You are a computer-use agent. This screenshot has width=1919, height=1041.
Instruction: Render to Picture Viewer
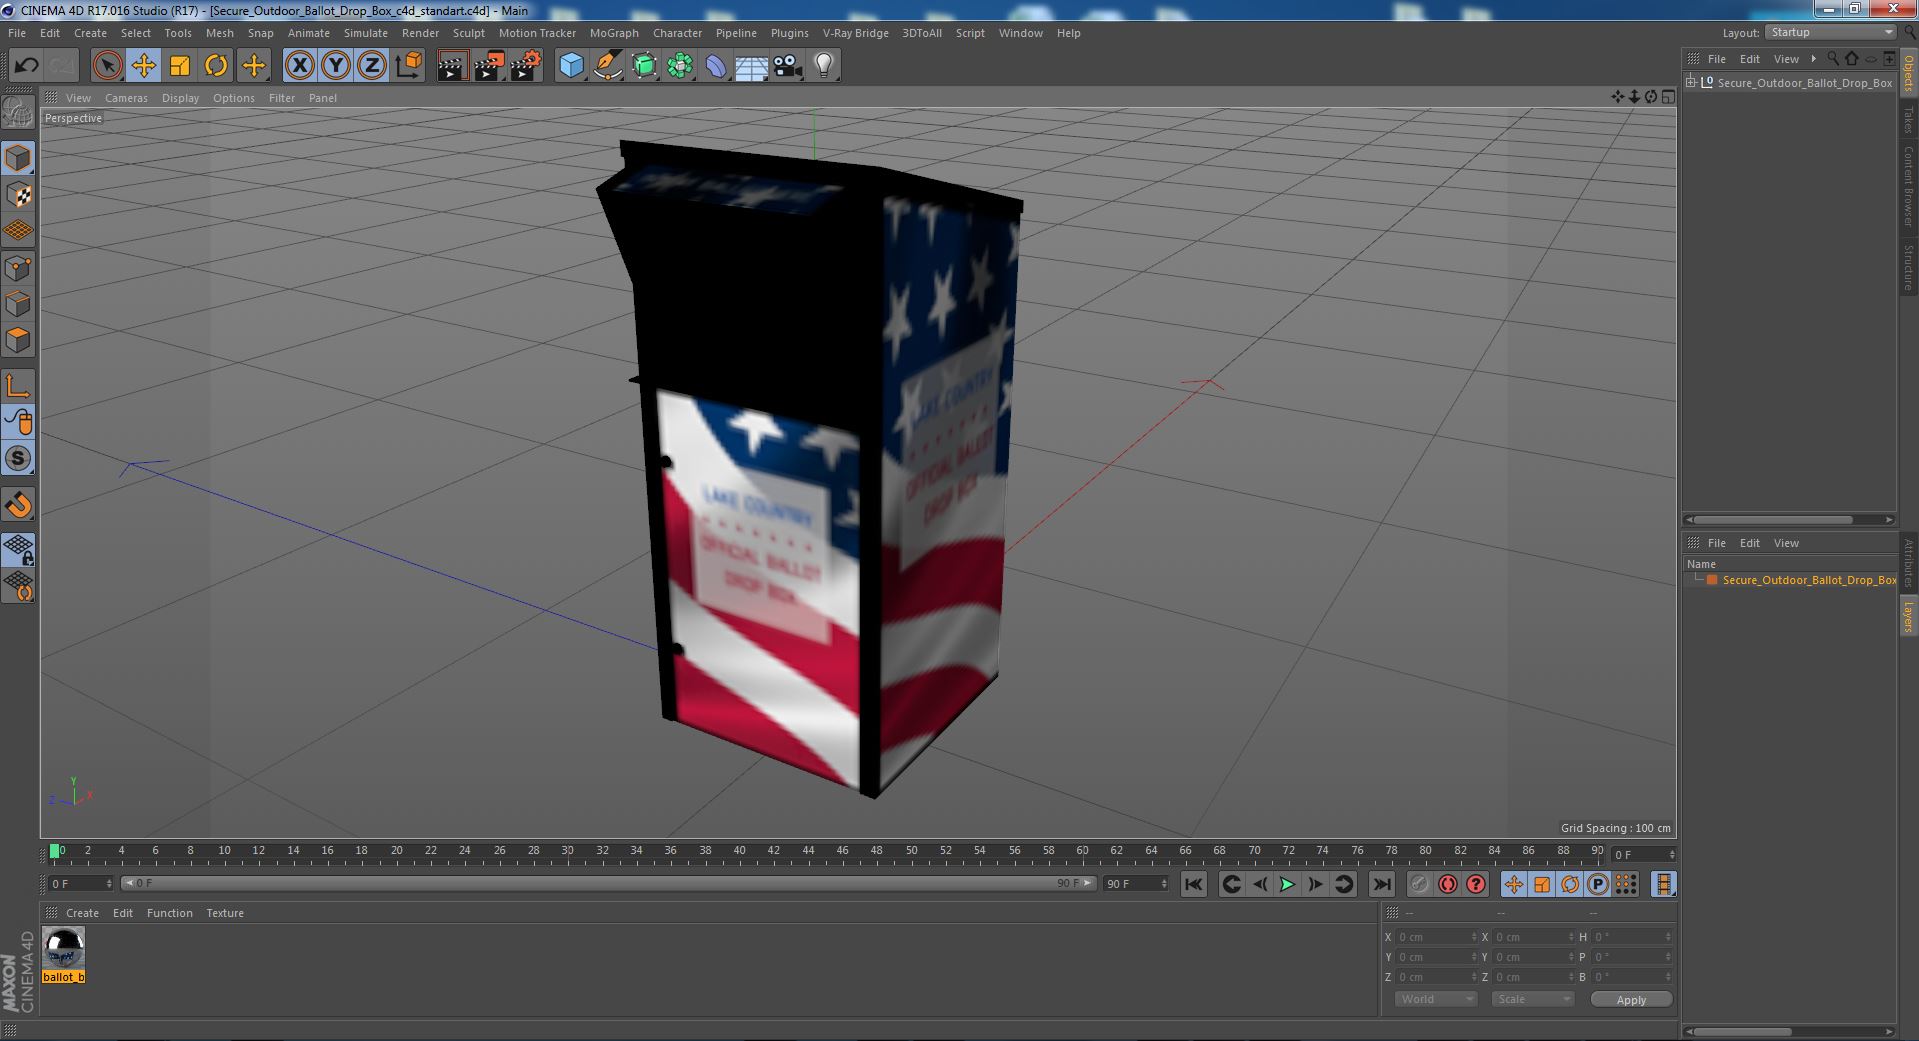pyautogui.click(x=489, y=66)
